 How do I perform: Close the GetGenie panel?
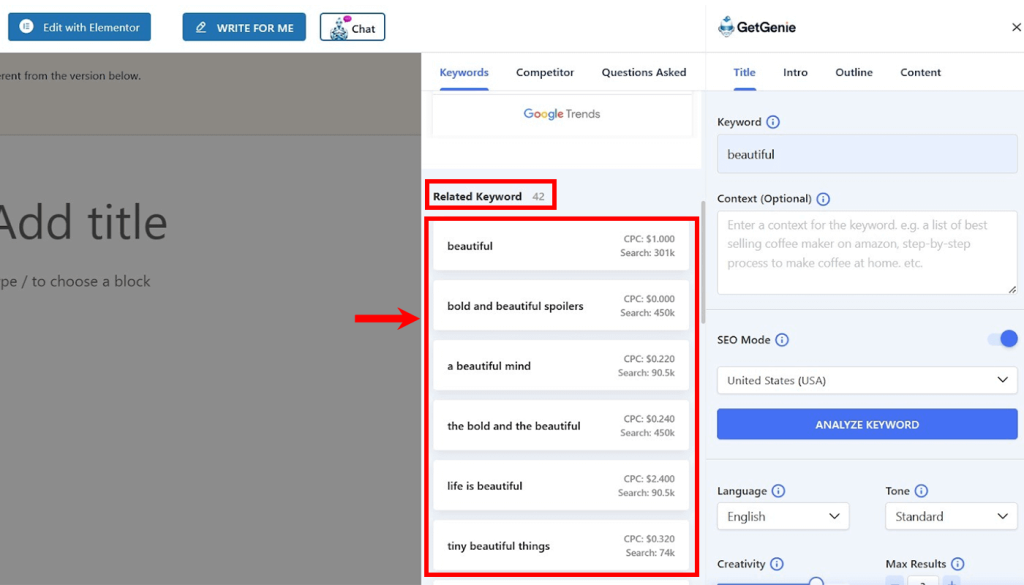tap(1016, 27)
